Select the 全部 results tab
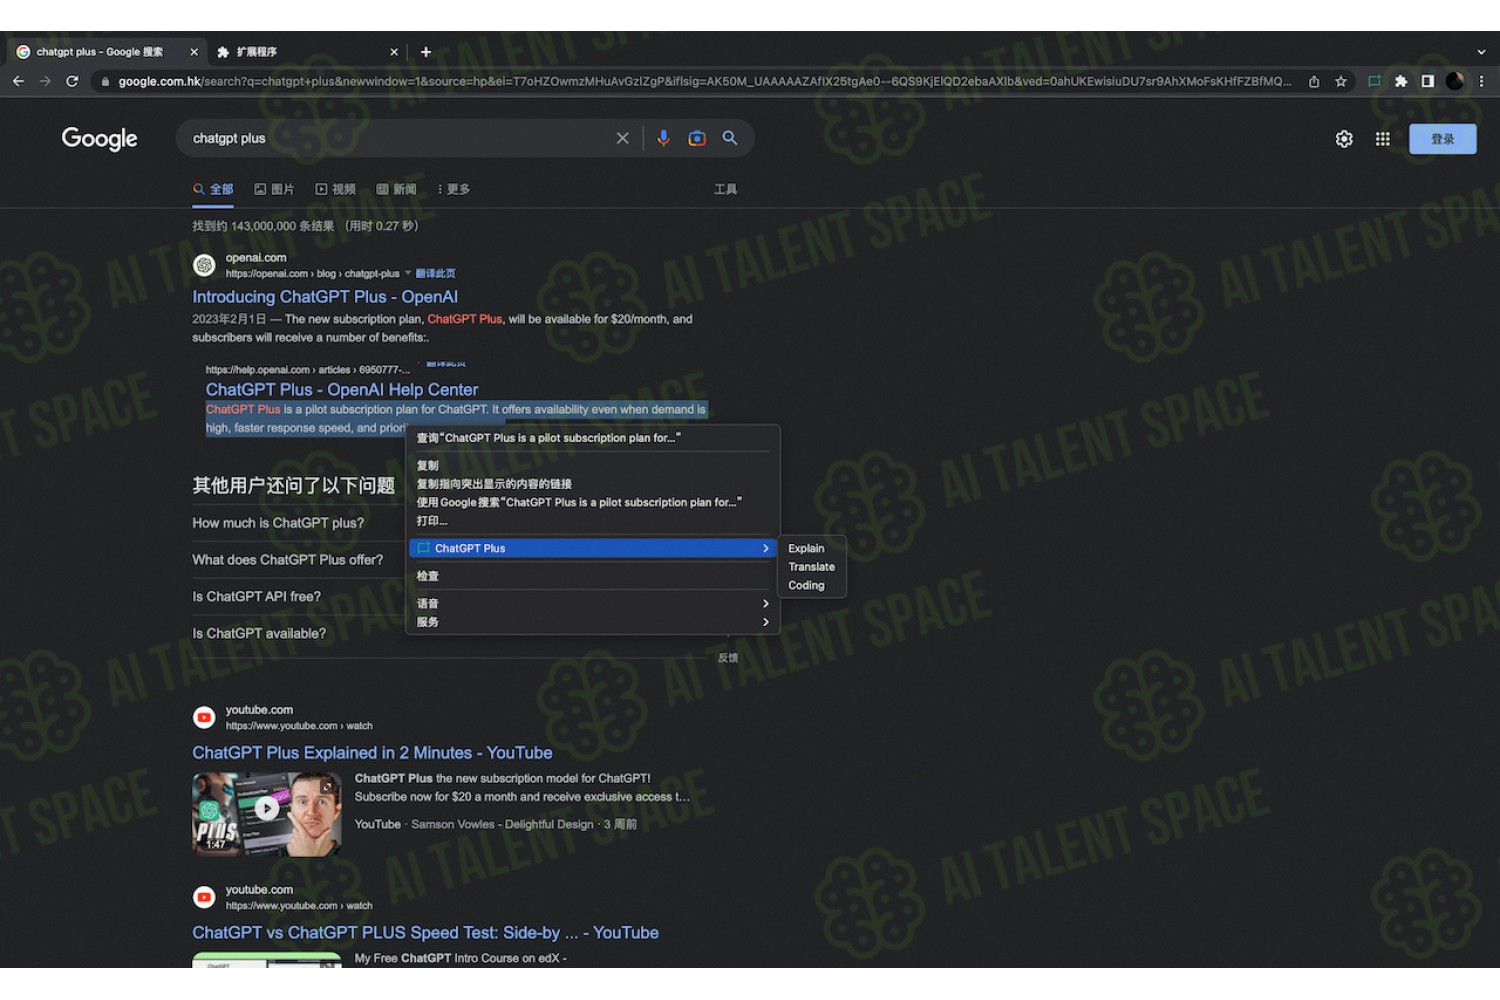This screenshot has height=1000, width=1500. pos(213,189)
